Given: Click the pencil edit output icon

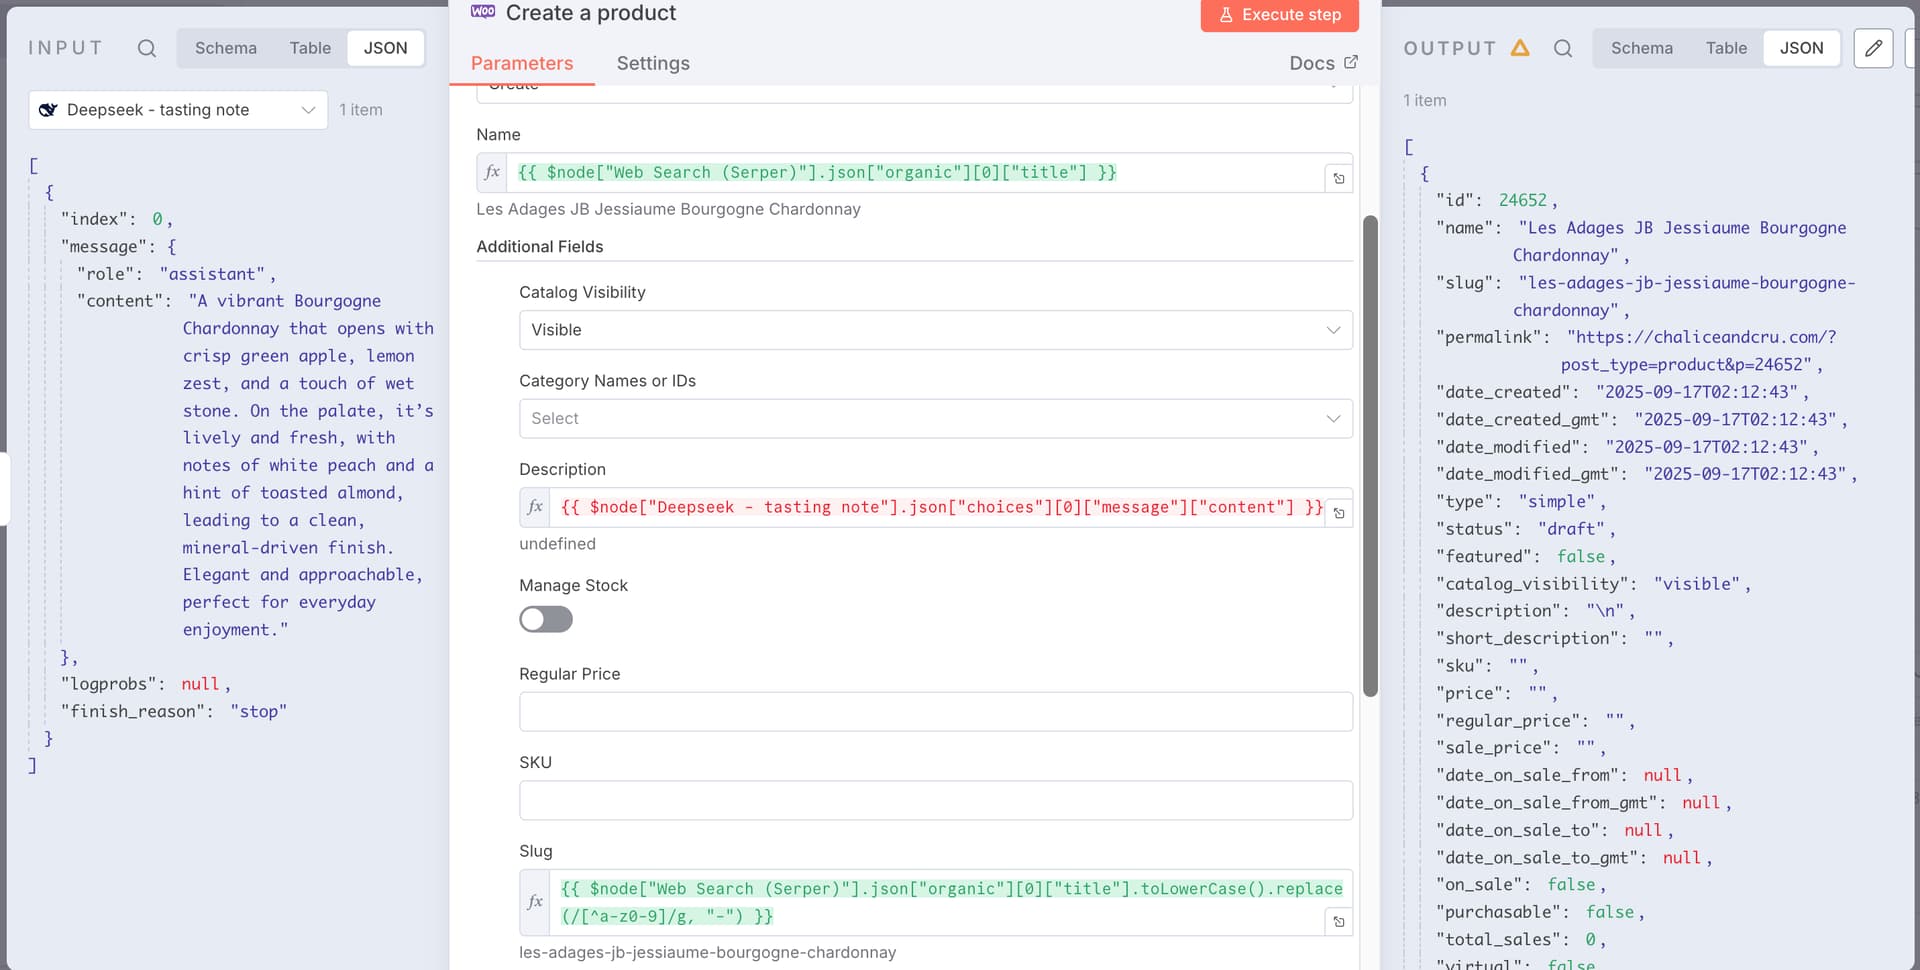Looking at the screenshot, I should coord(1873,48).
